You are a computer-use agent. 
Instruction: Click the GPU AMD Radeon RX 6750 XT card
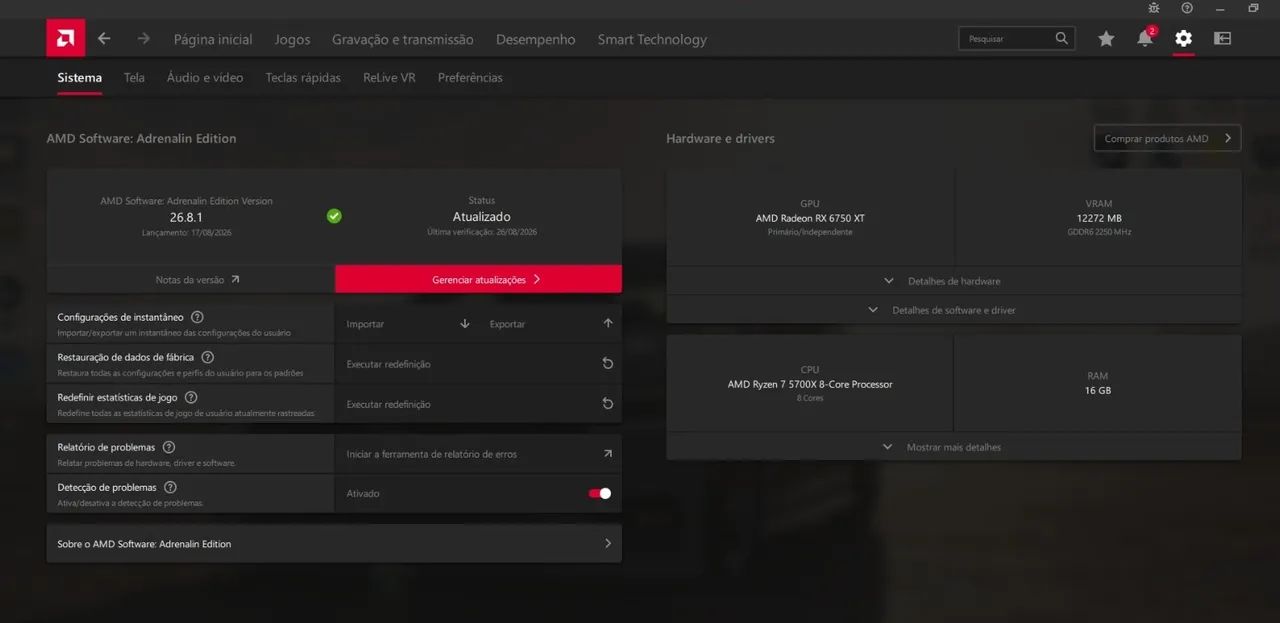coord(810,217)
